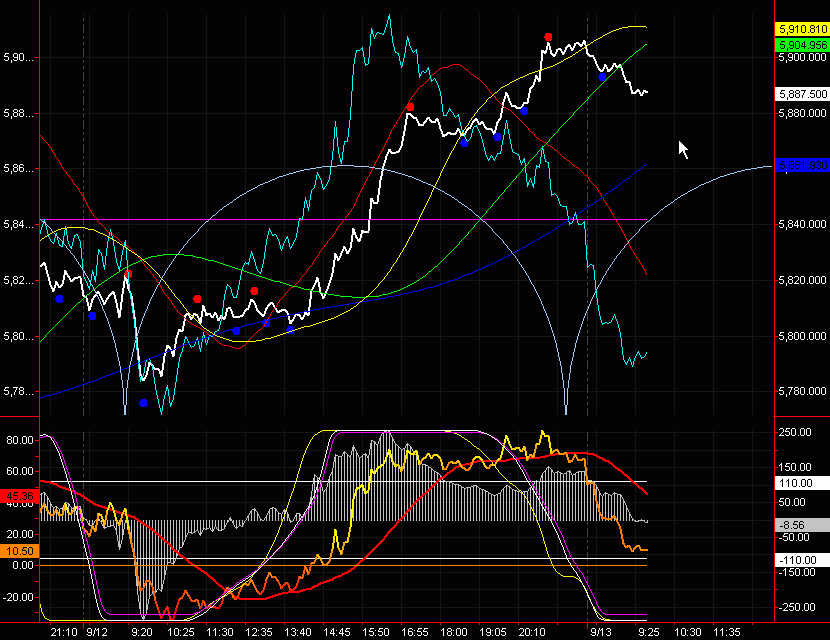830x640 pixels.
Task: Click the 5,800.000 right axis value
Action: pyautogui.click(x=802, y=336)
